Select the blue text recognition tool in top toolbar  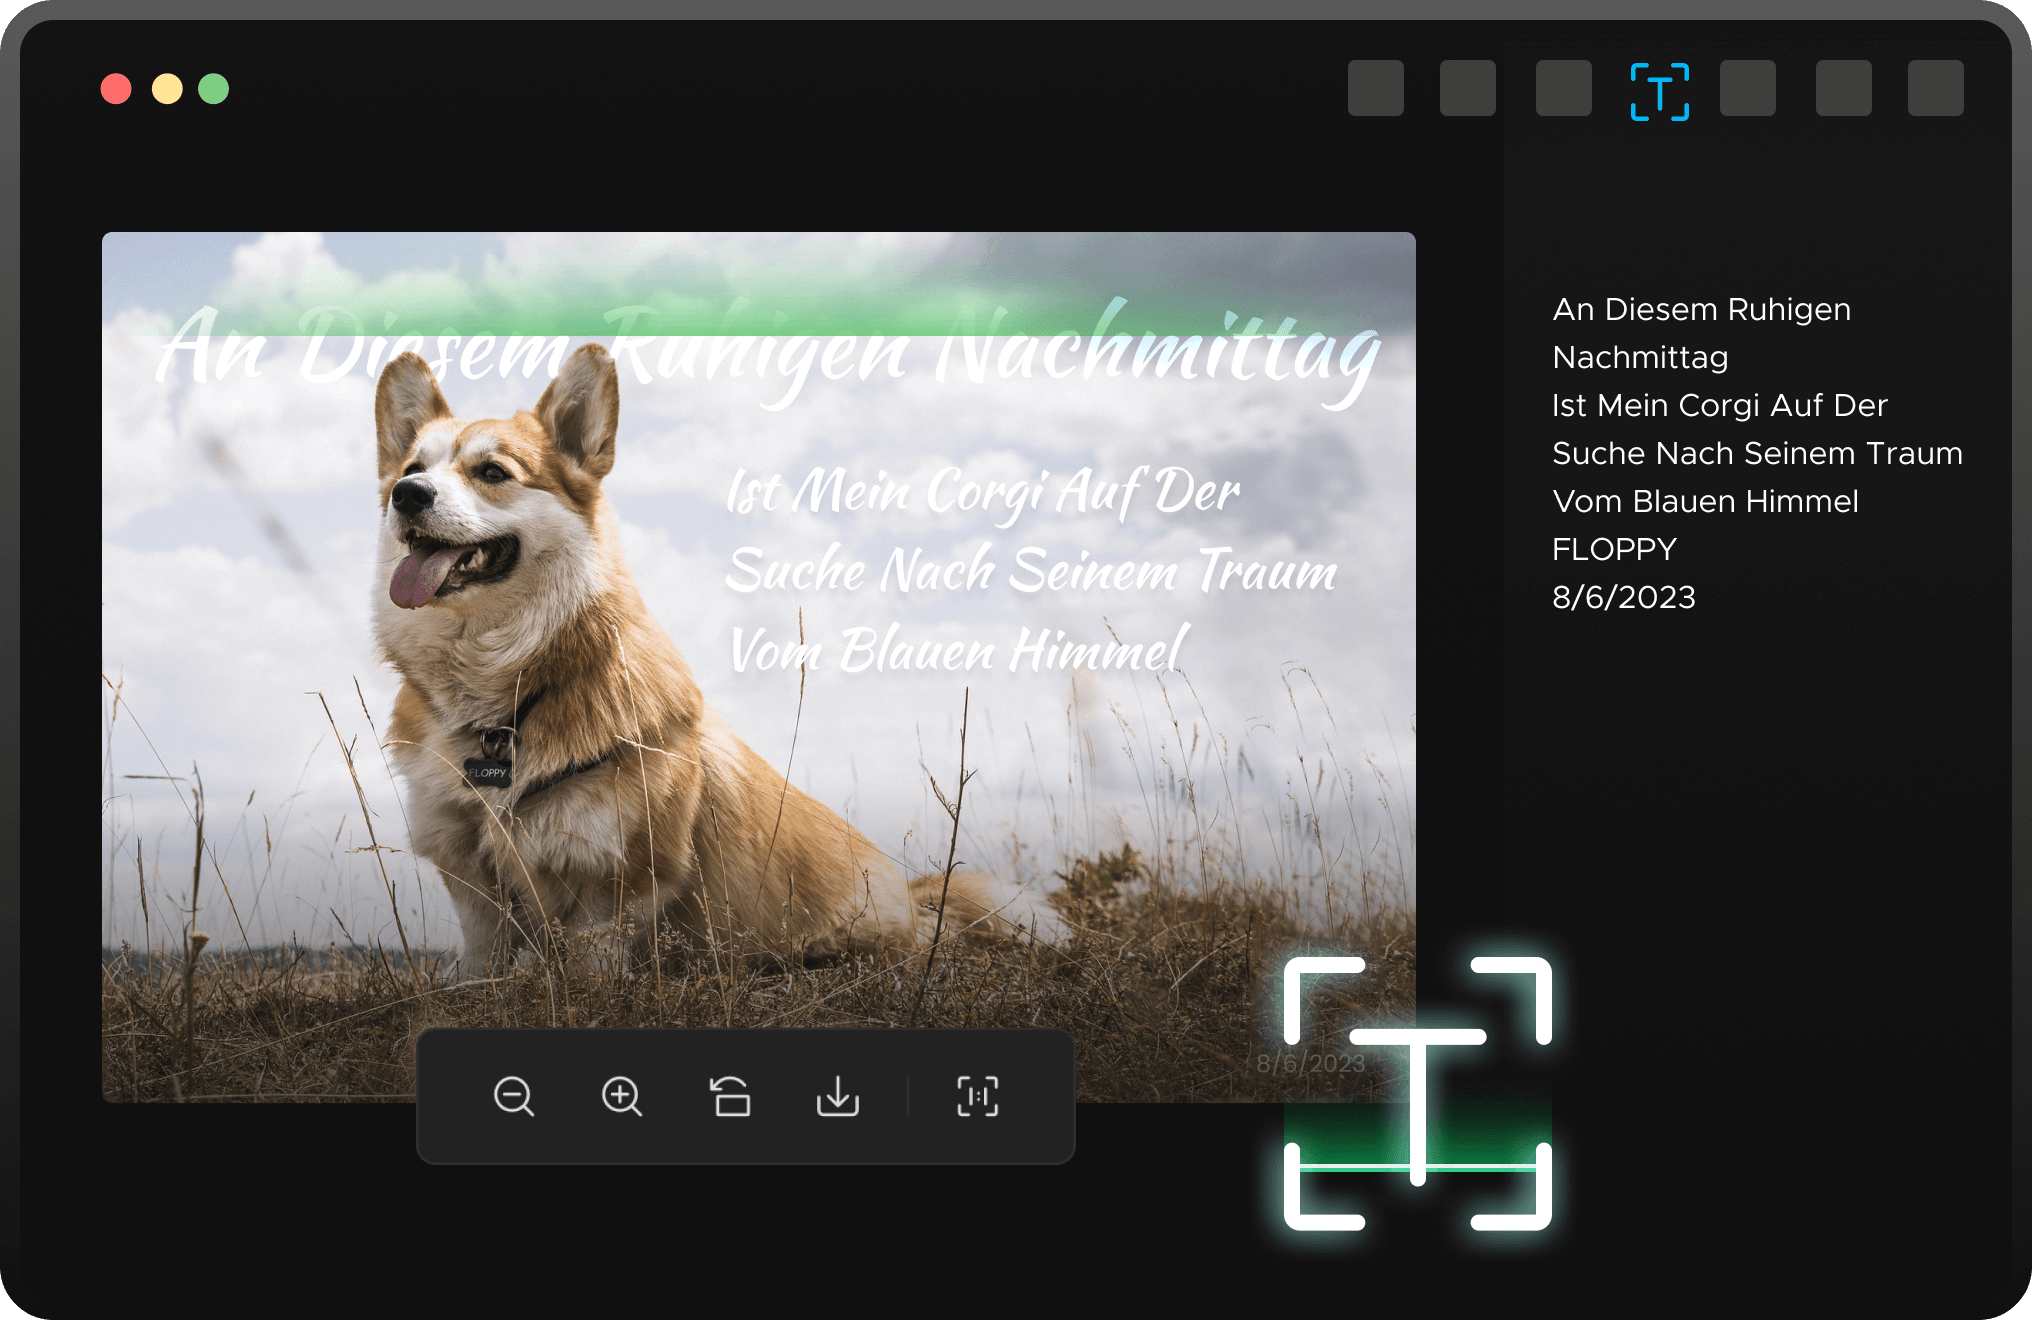[x=1660, y=91]
